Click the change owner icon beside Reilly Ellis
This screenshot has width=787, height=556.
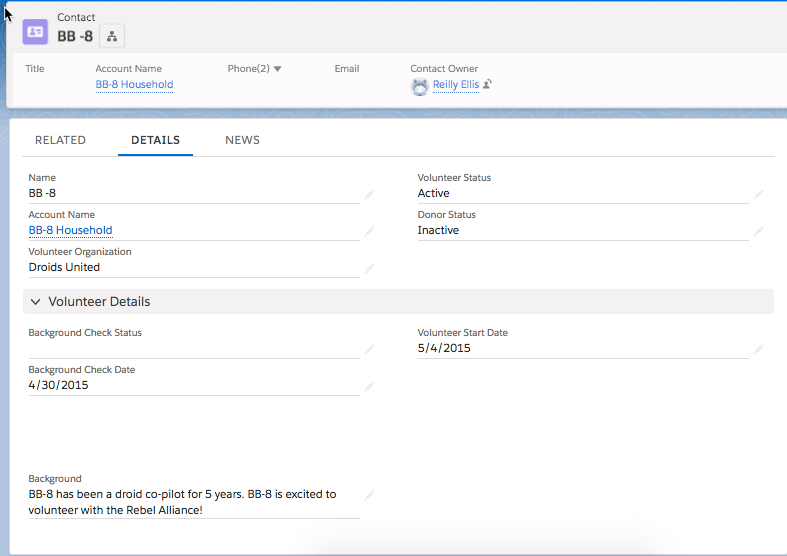click(x=488, y=85)
